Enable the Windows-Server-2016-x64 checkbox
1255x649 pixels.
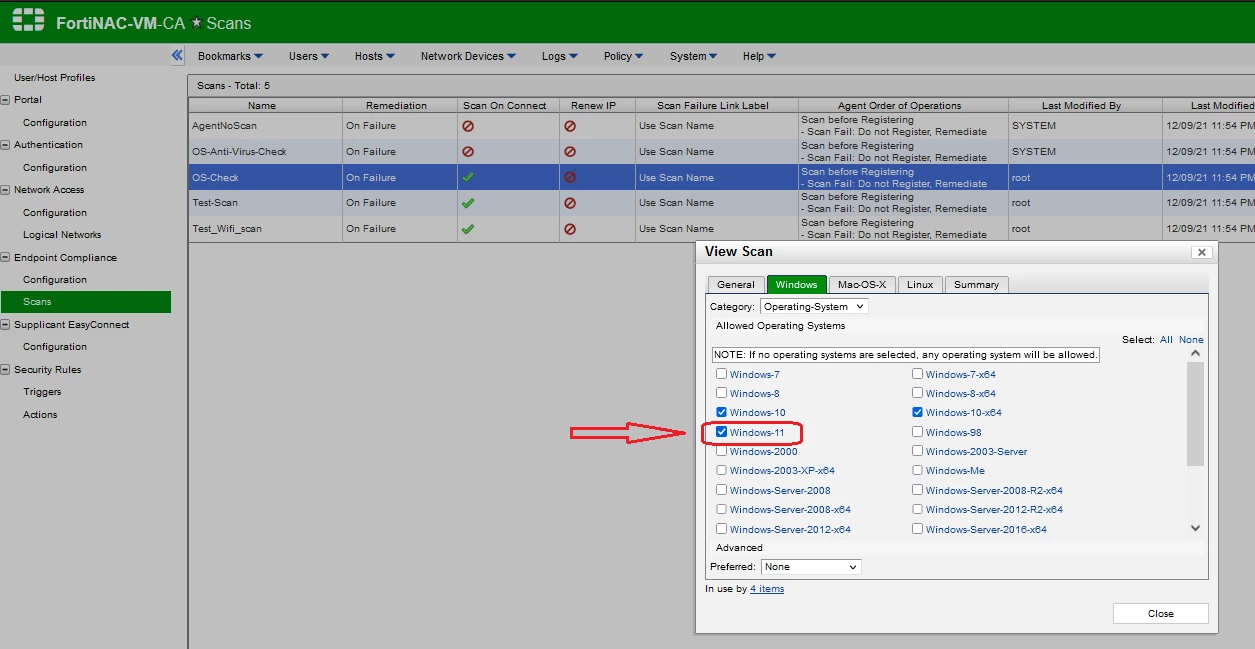(918, 529)
